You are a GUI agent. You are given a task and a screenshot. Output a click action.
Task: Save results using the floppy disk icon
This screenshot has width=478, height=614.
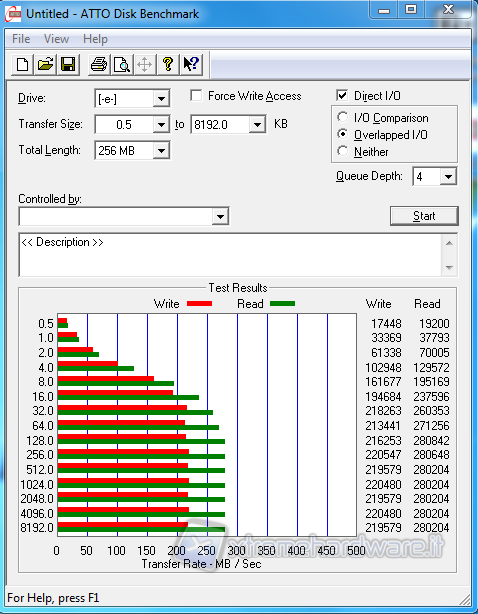pos(69,65)
